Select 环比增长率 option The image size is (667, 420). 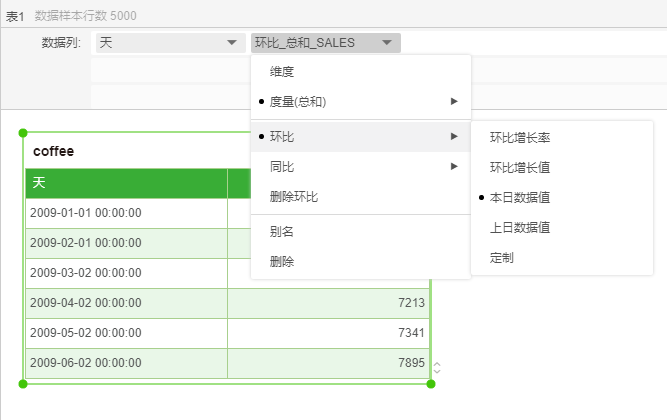tap(519, 138)
